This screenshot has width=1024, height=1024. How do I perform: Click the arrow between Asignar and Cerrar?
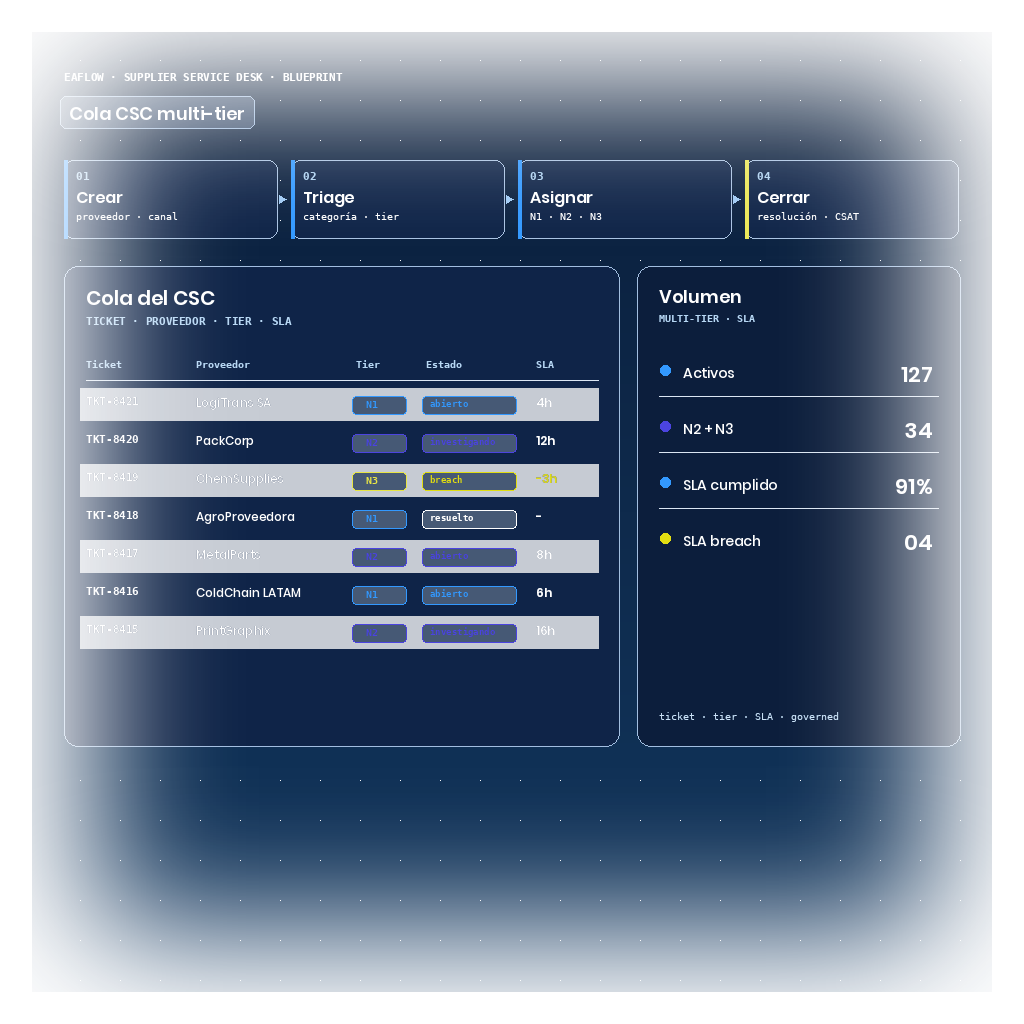(x=737, y=199)
